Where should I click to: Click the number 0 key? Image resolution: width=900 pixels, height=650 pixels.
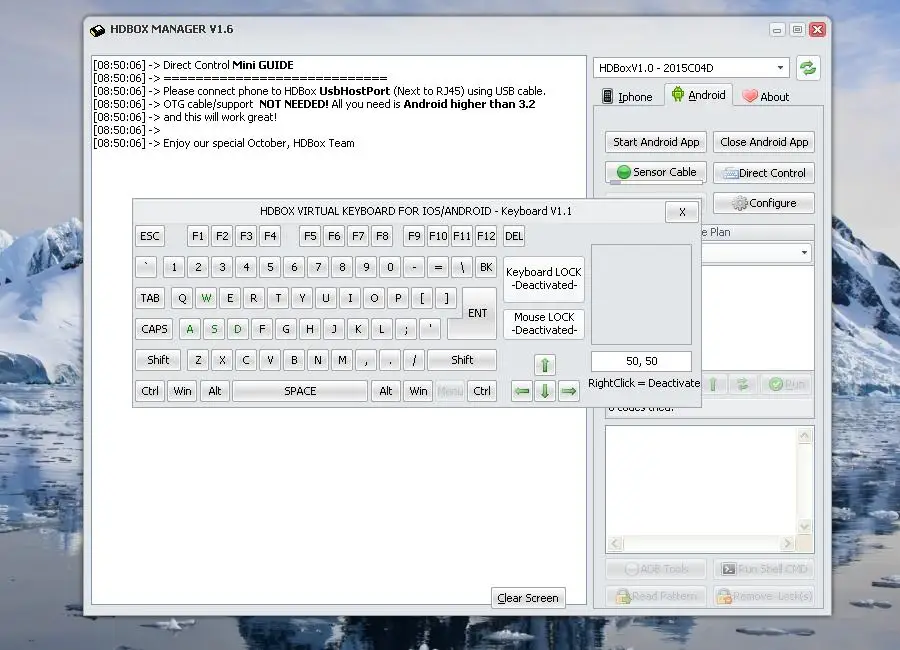click(x=390, y=267)
